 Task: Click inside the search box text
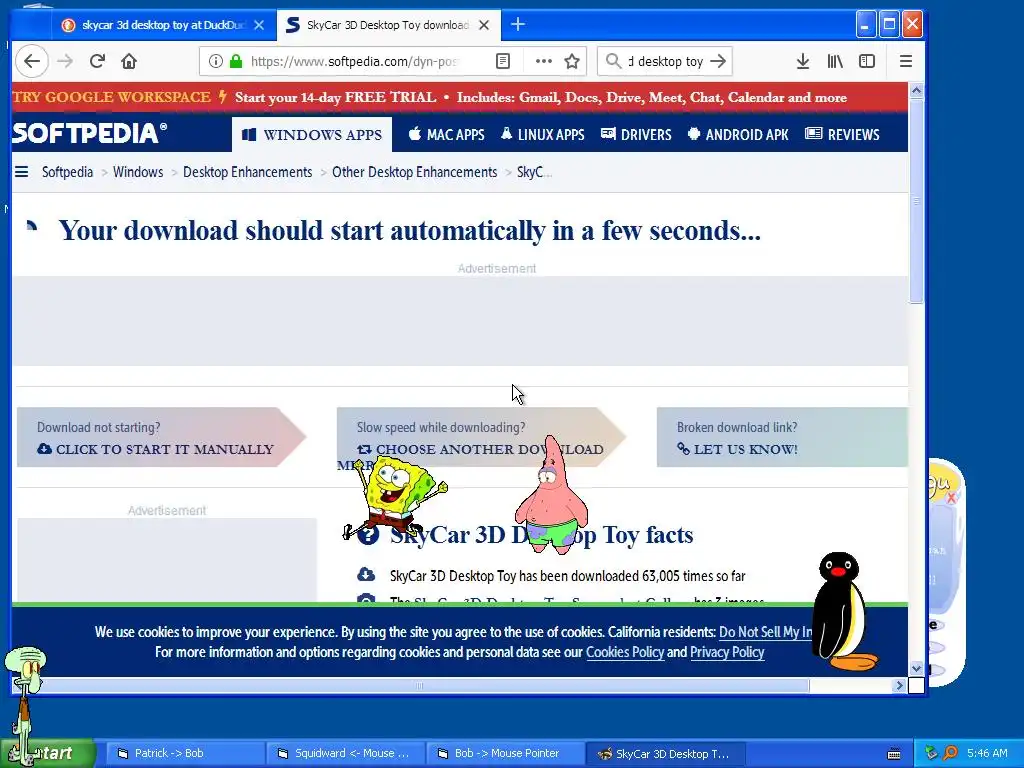pos(665,61)
